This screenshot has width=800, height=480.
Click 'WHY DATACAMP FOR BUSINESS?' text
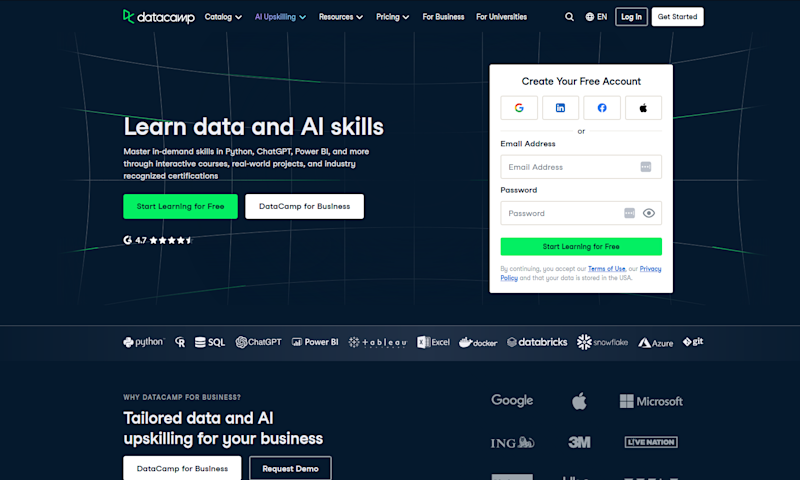[182, 397]
